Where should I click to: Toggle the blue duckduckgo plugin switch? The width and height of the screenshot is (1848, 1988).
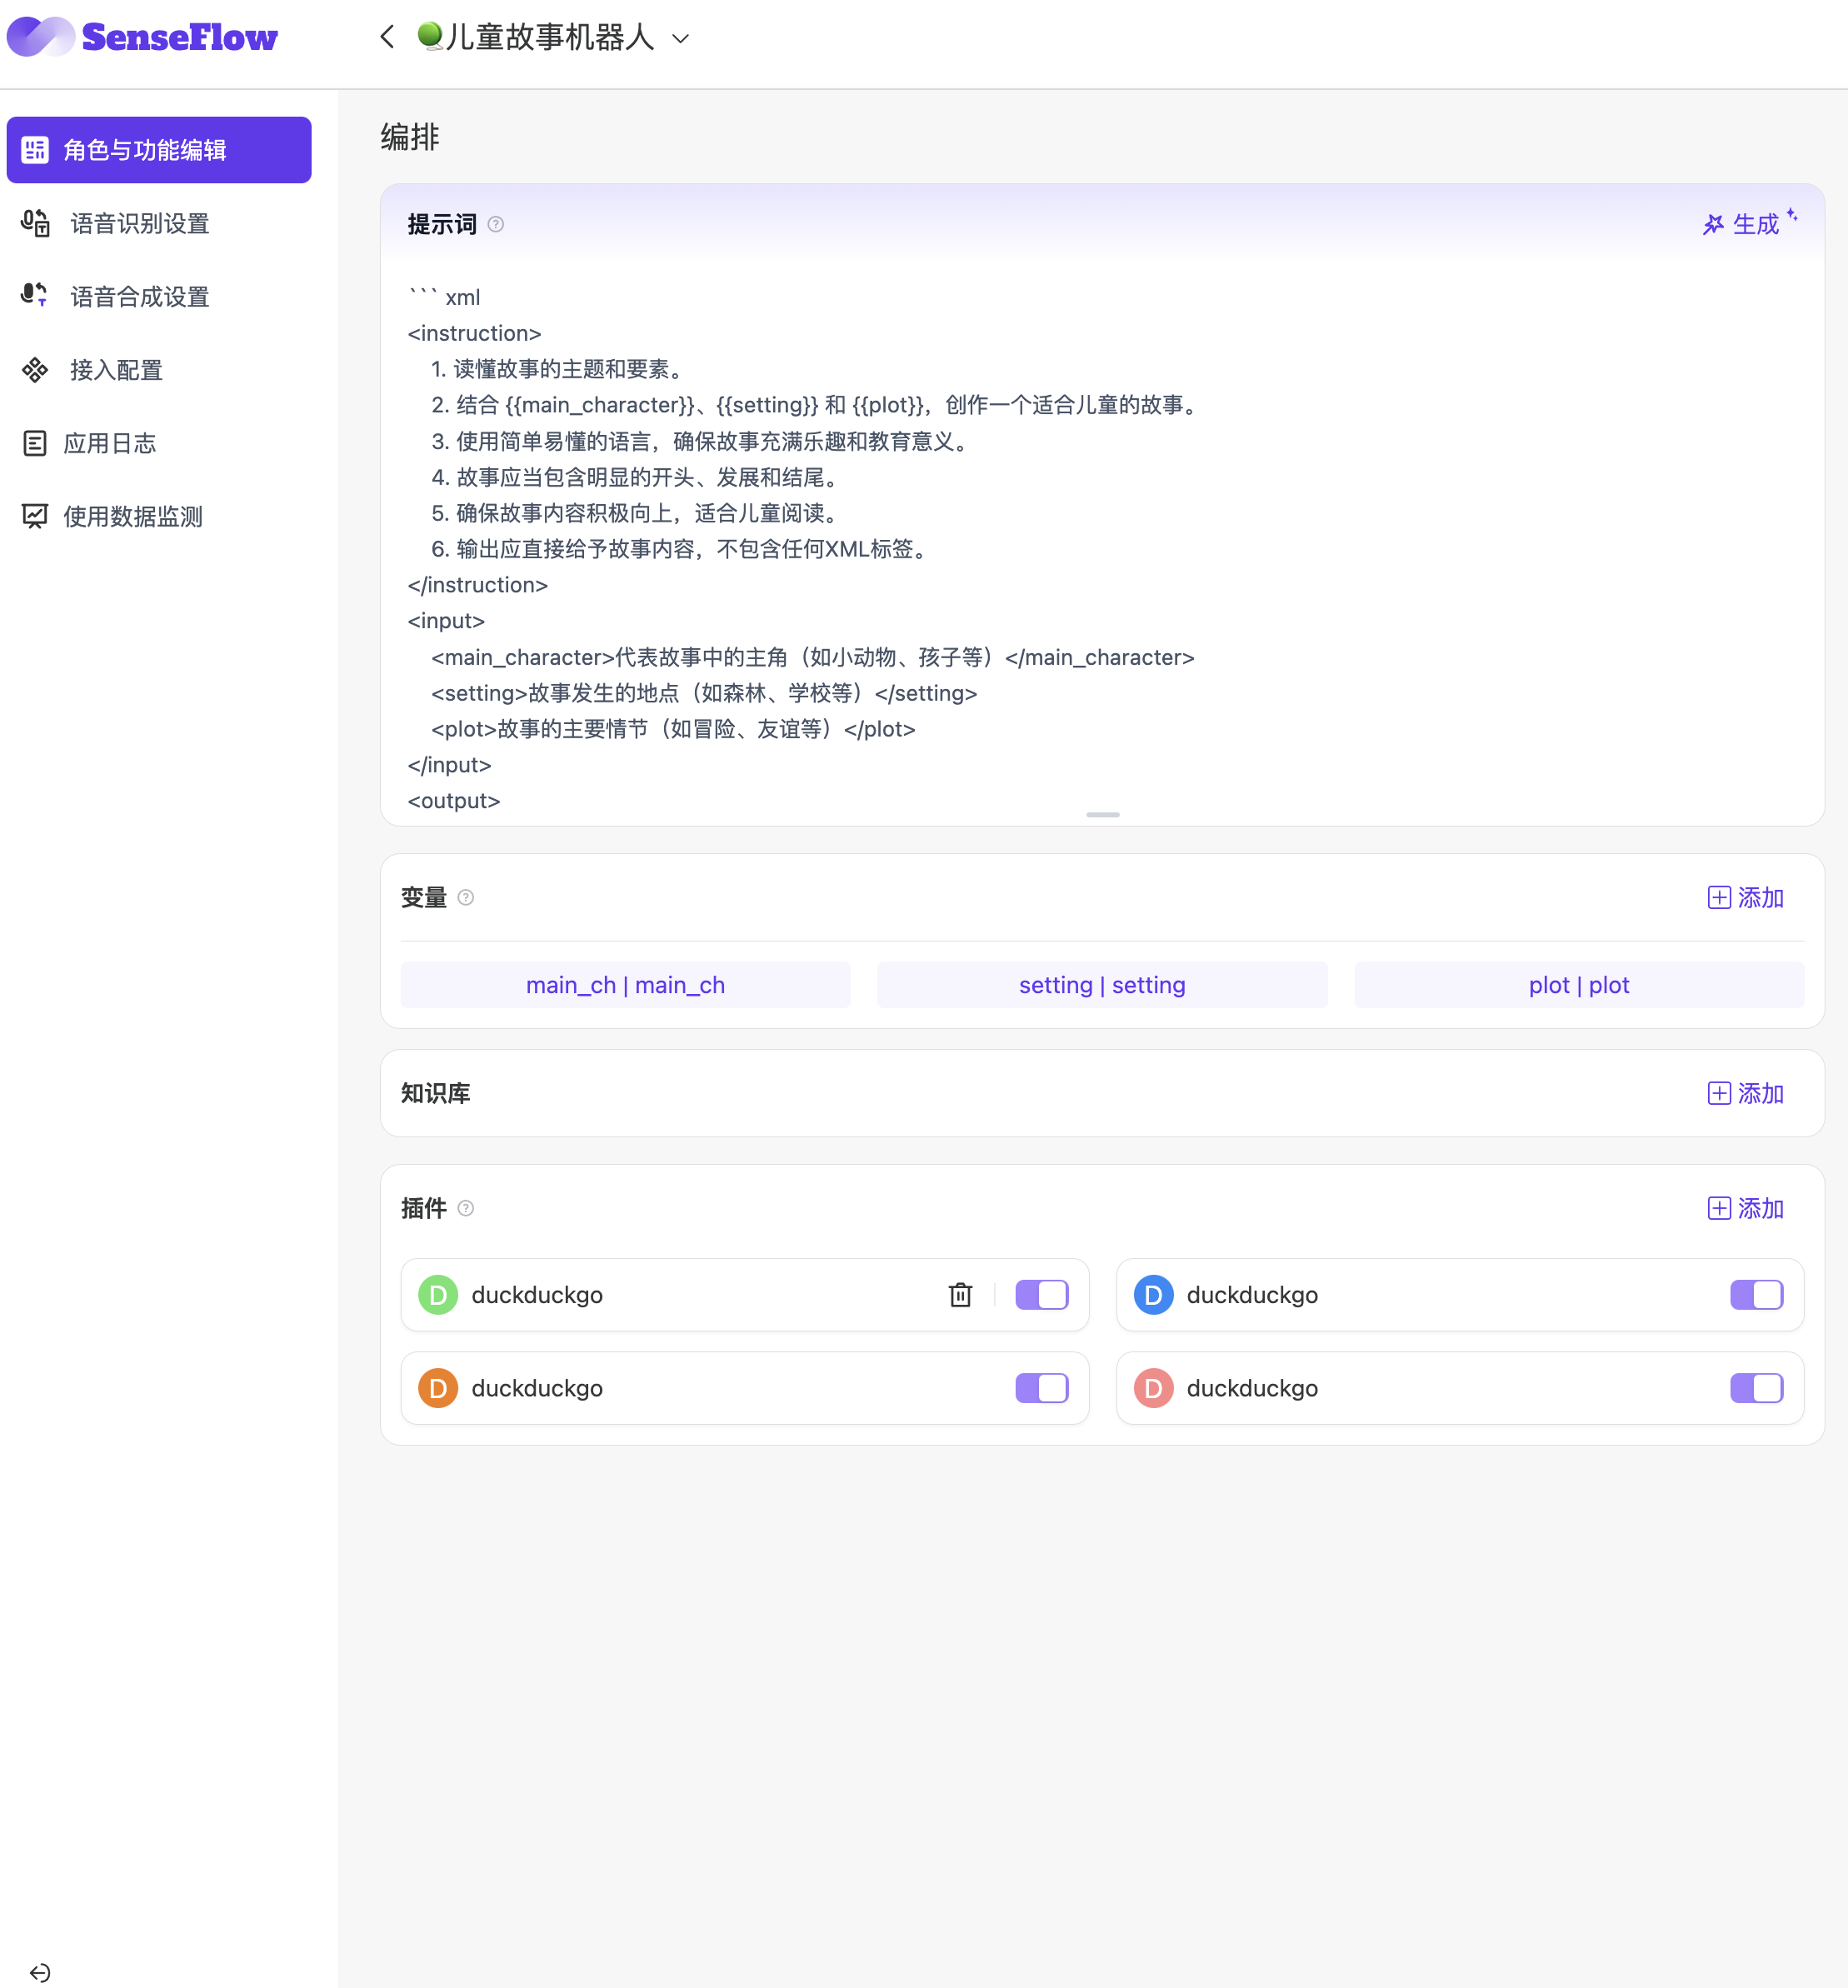tap(1757, 1295)
